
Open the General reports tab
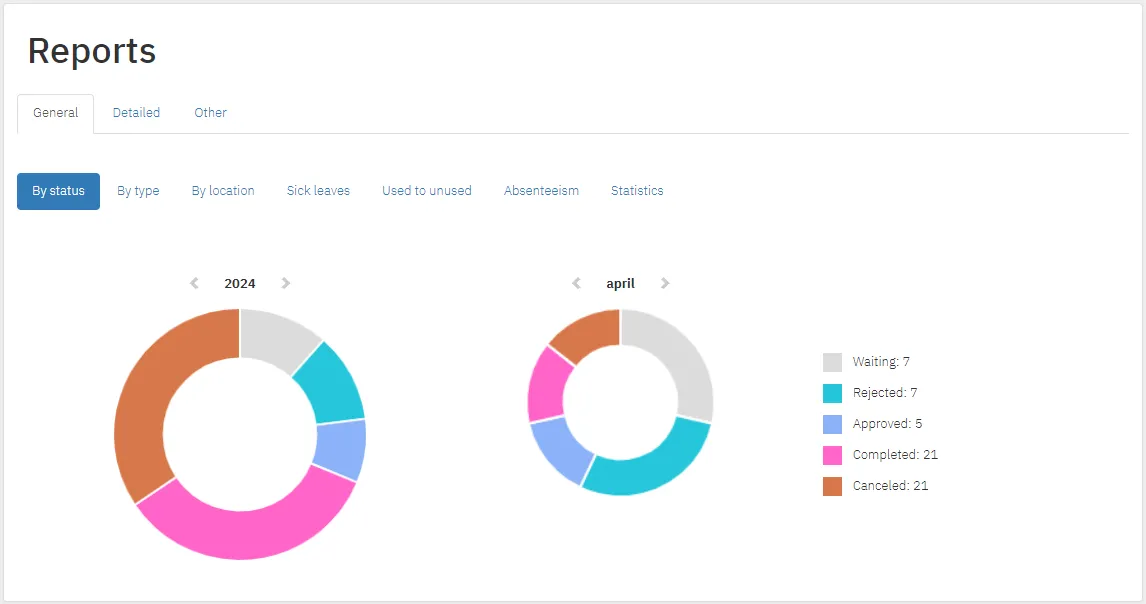56,113
